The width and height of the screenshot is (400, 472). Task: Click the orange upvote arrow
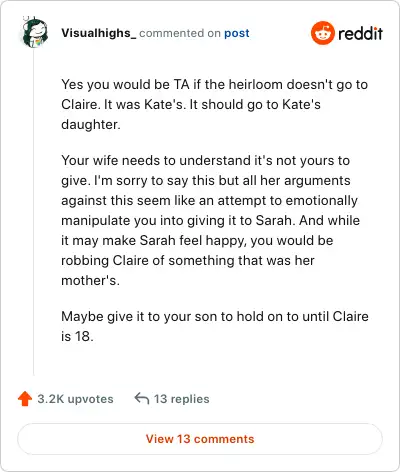(x=25, y=399)
